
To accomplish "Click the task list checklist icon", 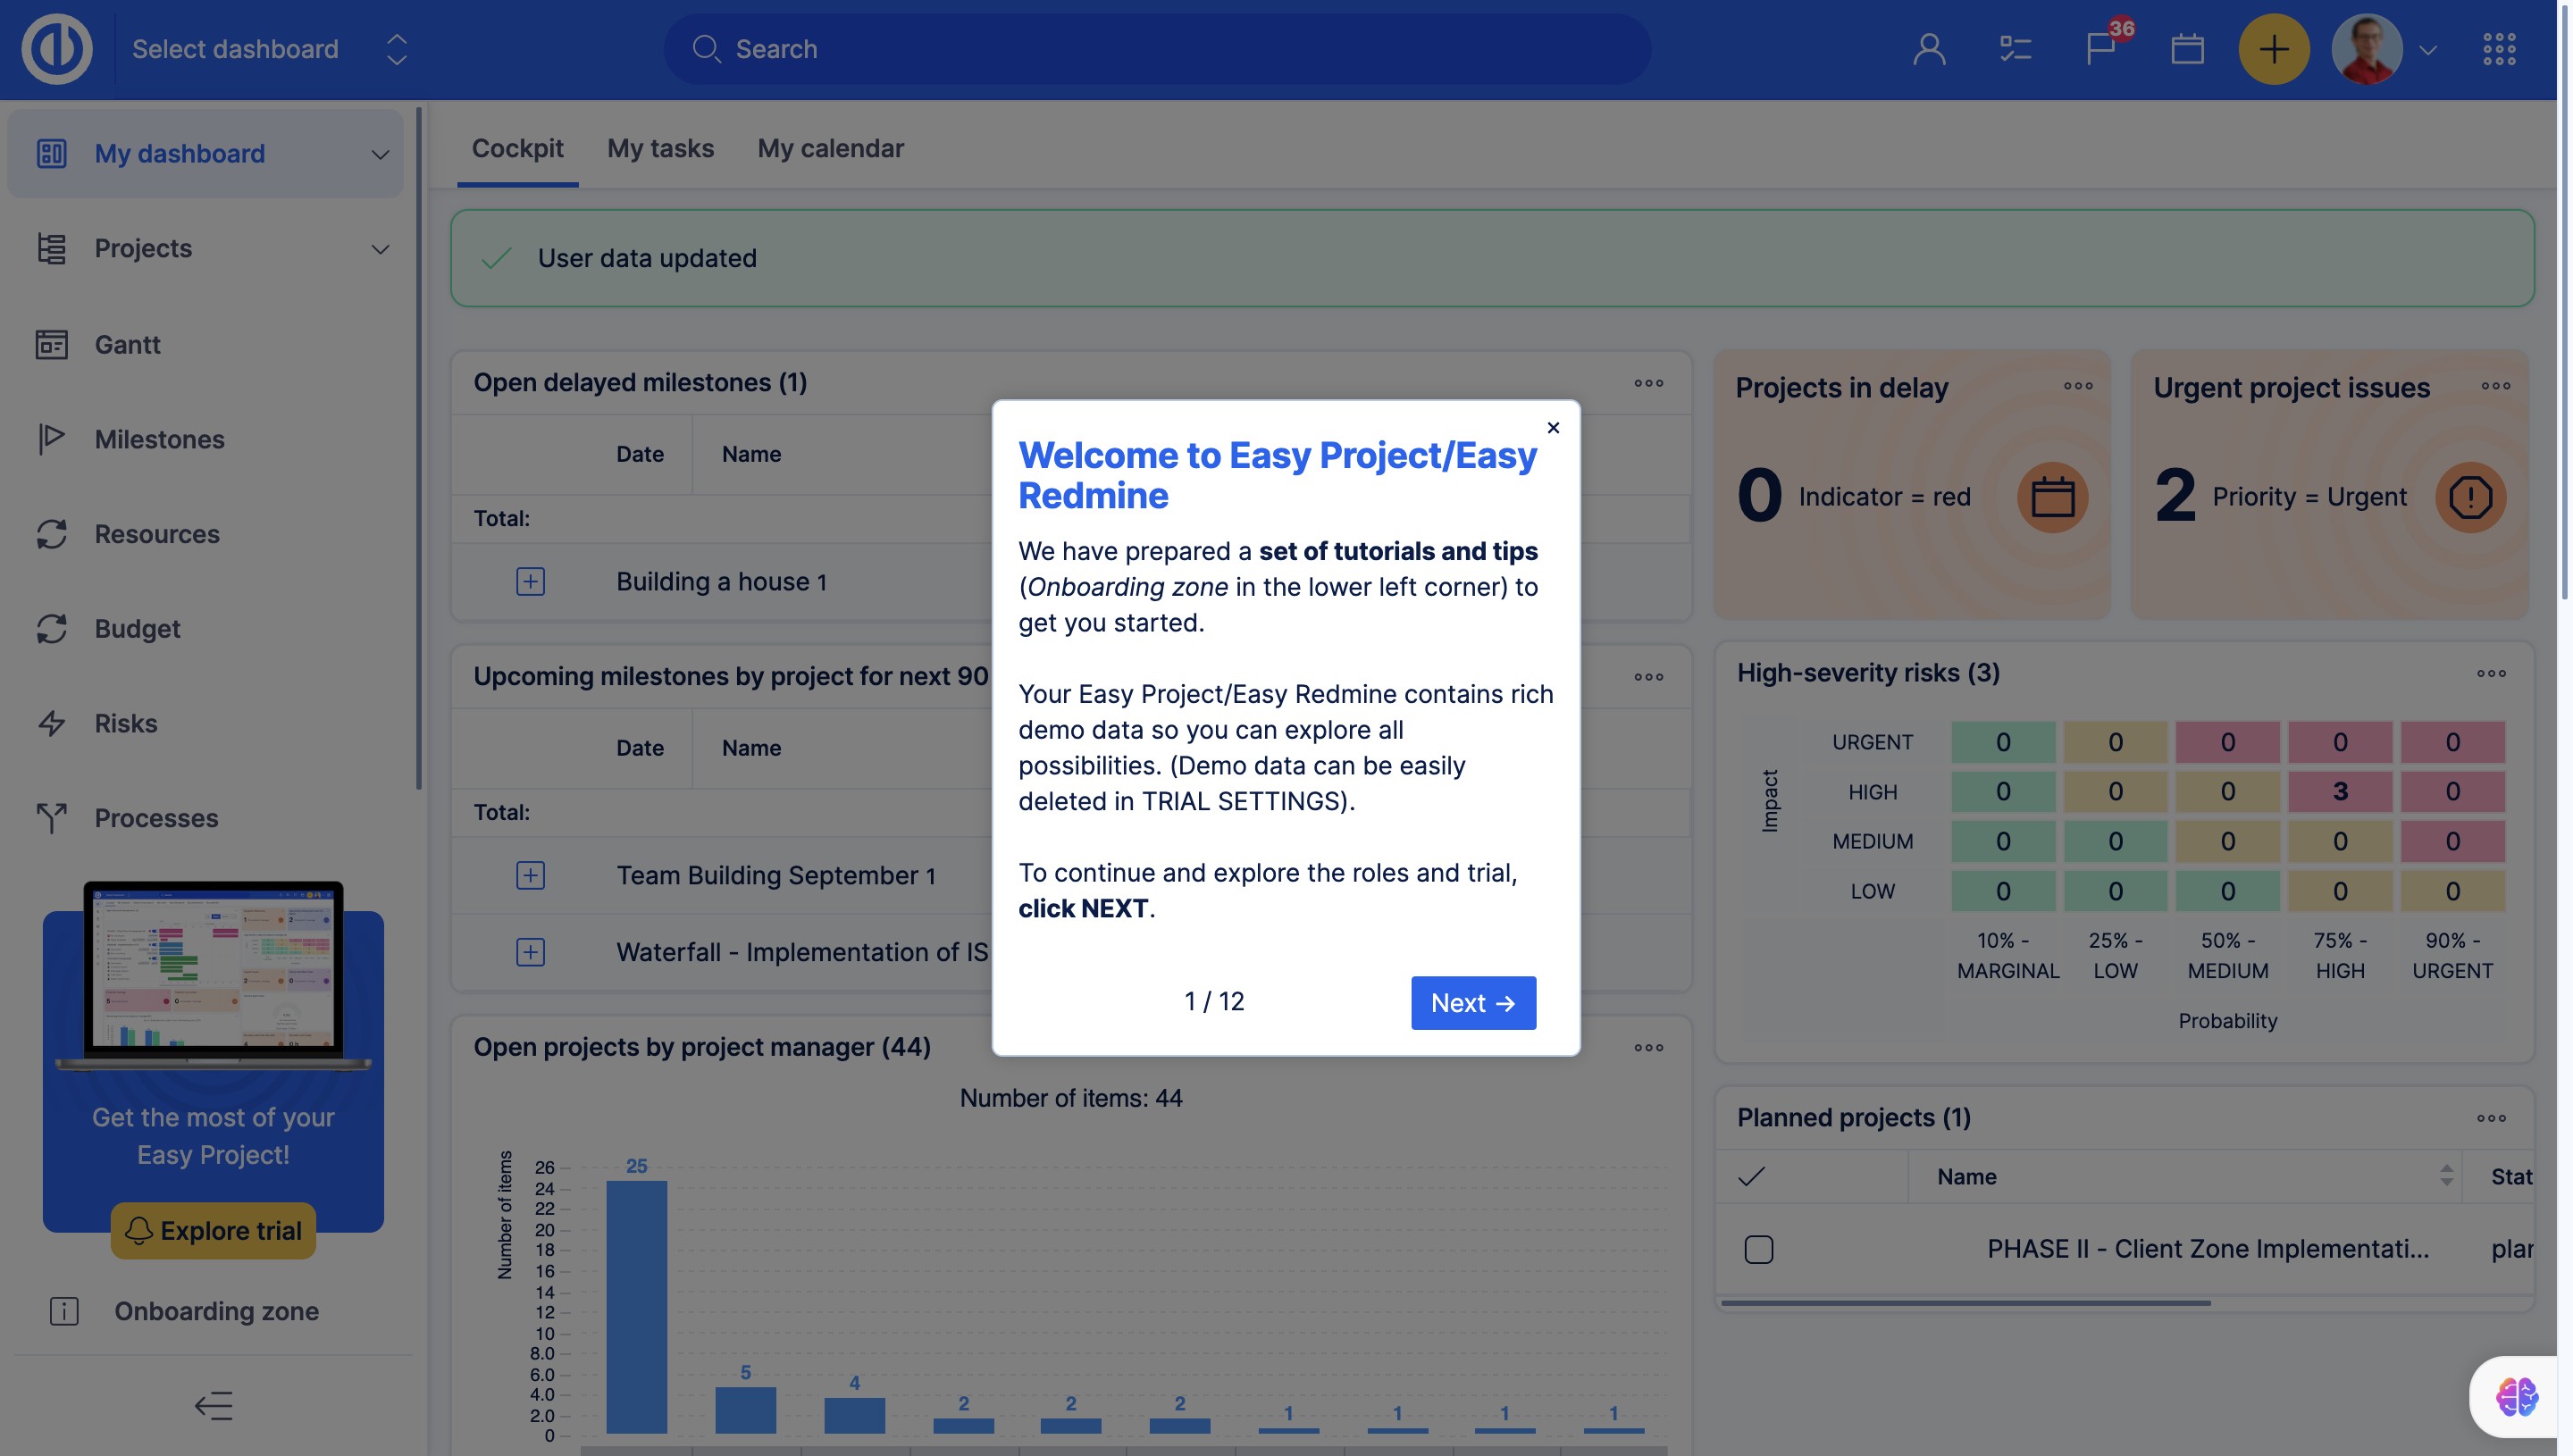I will point(2015,49).
